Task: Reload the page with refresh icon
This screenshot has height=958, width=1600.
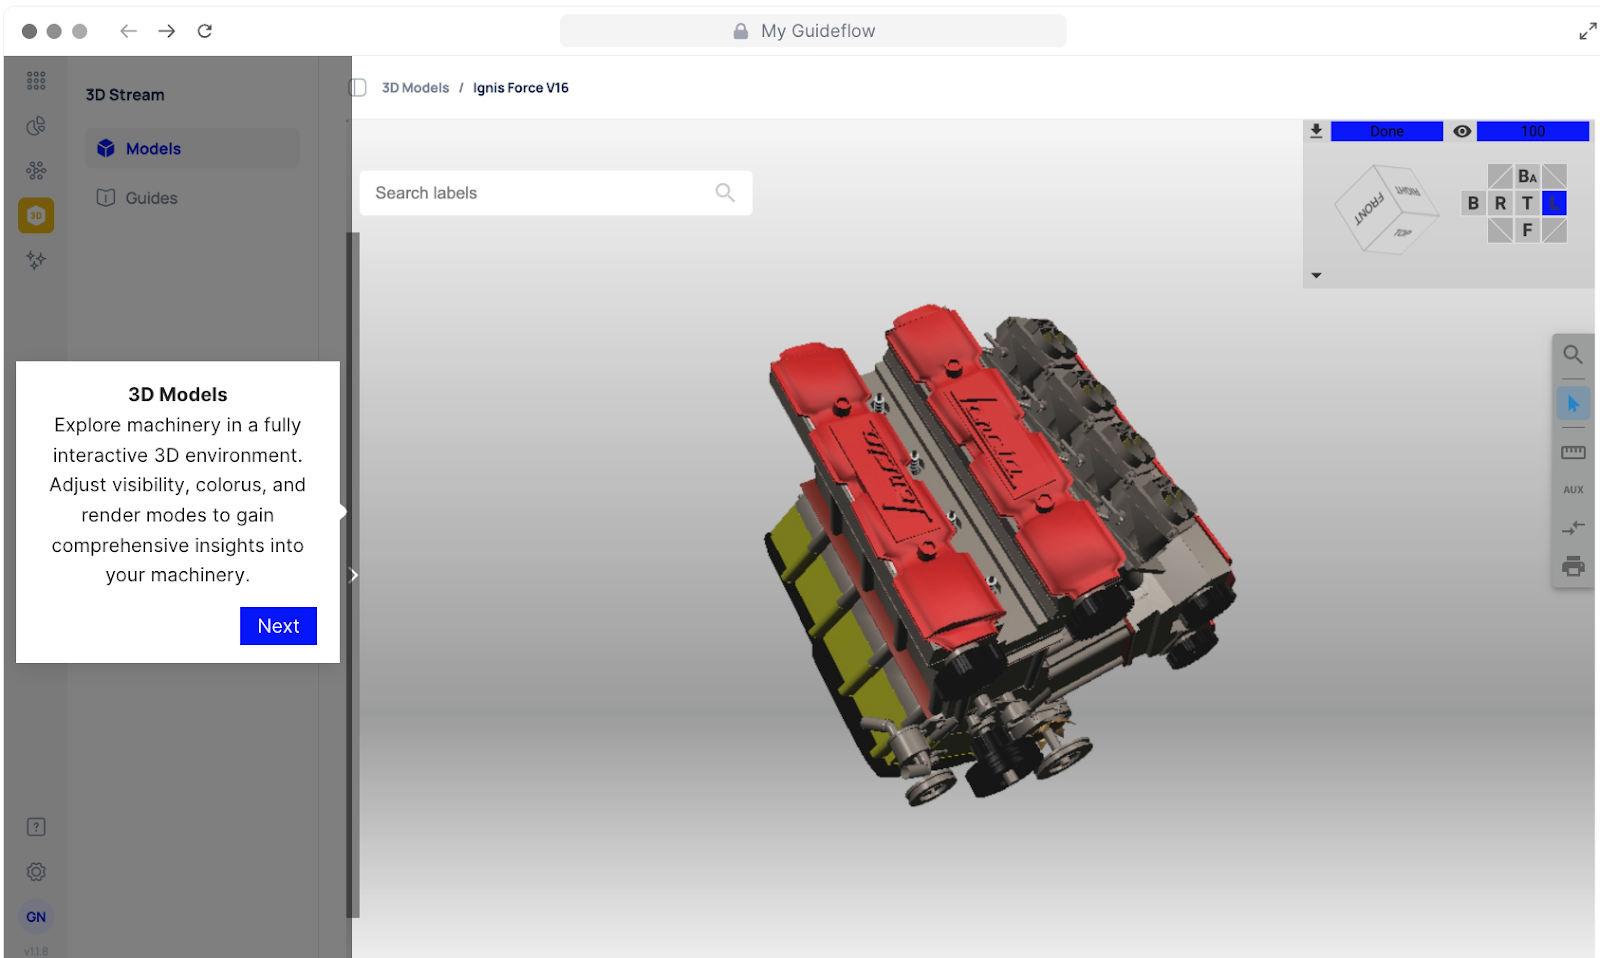Action: pyautogui.click(x=205, y=31)
